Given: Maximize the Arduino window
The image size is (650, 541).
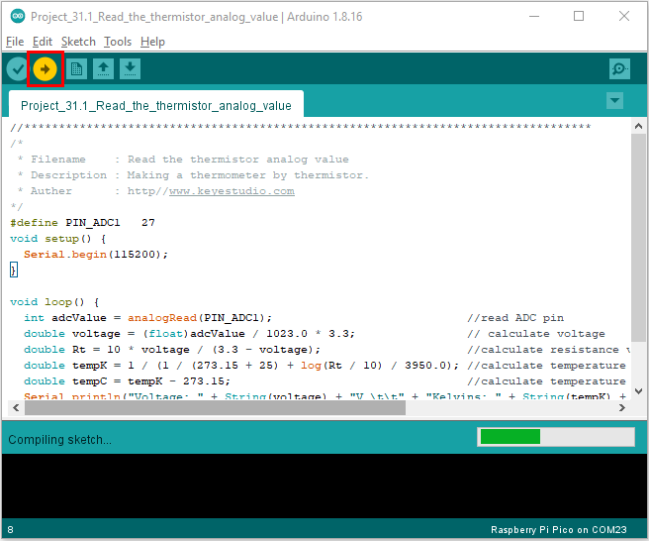Looking at the screenshot, I should [579, 16].
